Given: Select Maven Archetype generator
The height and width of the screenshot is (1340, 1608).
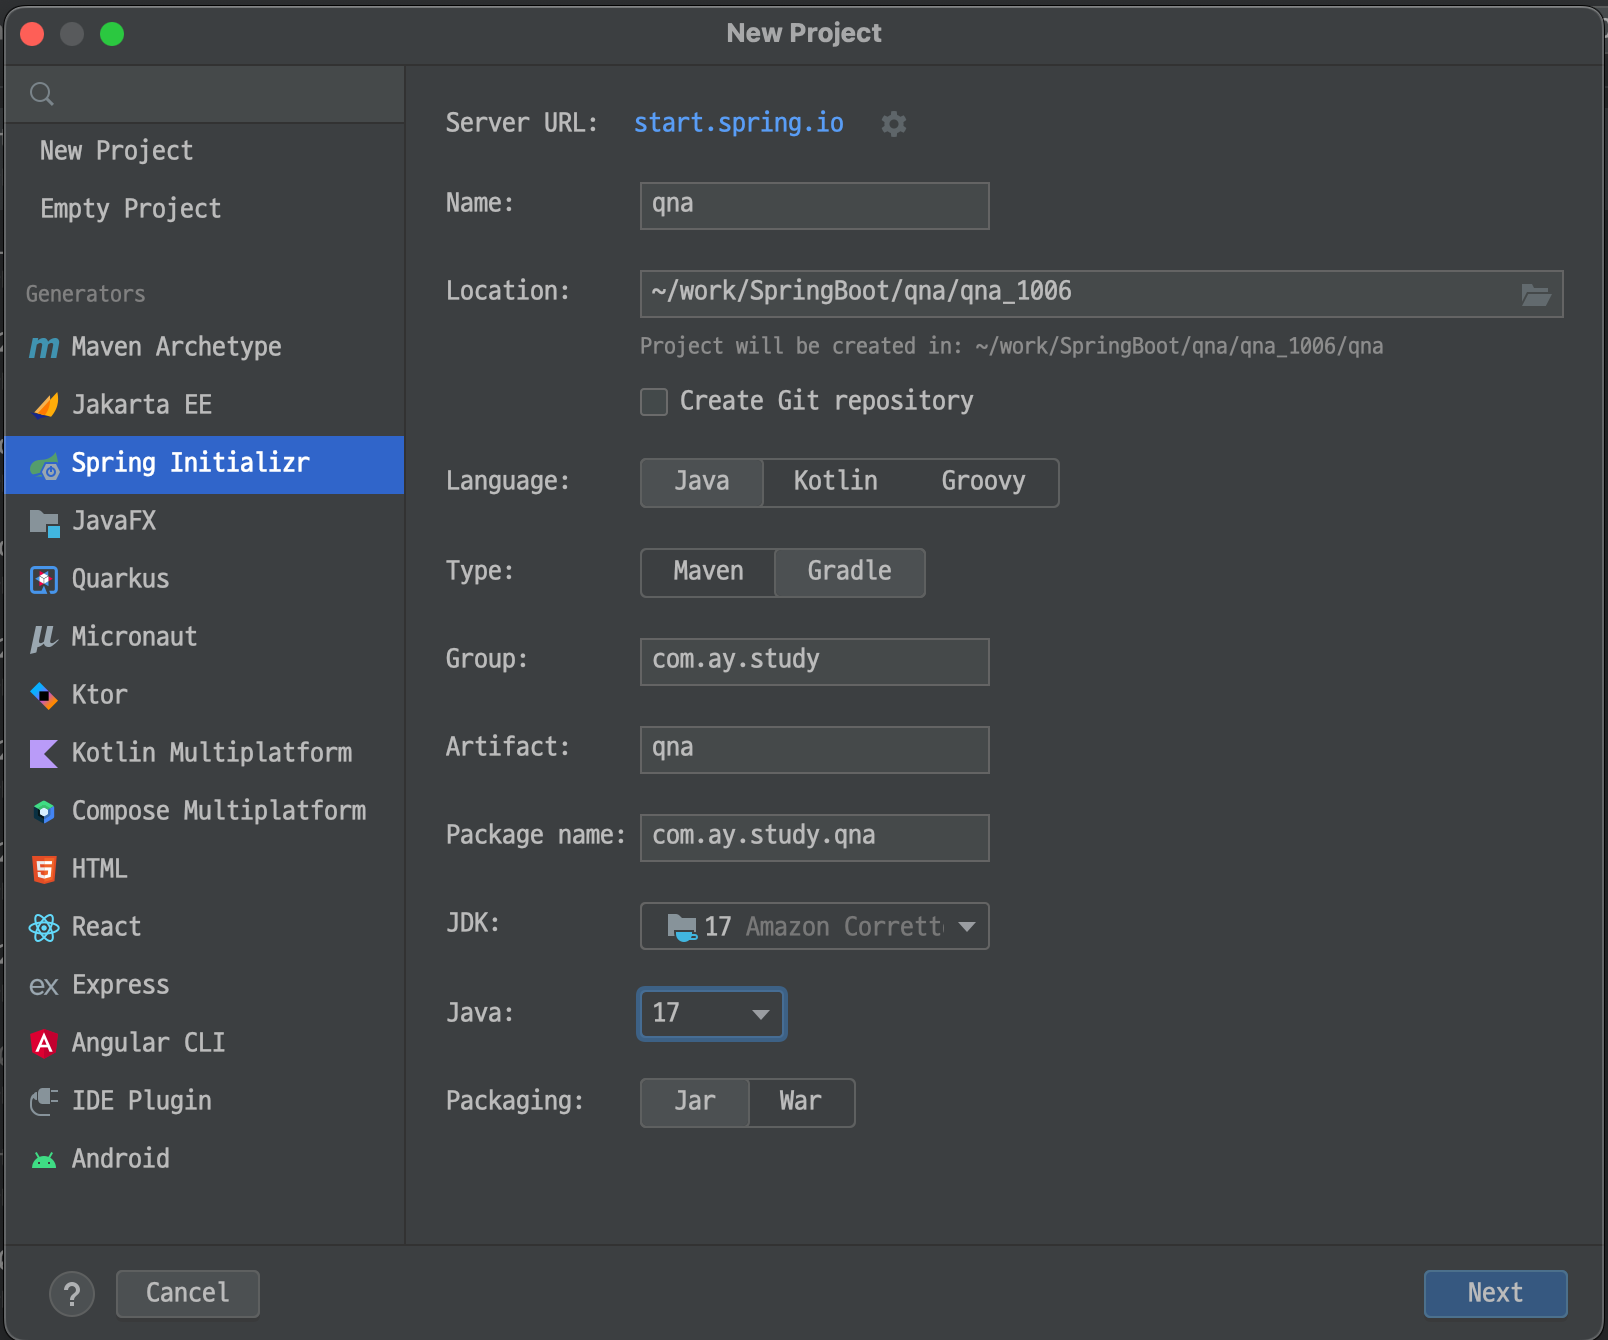Looking at the screenshot, I should click(x=205, y=347).
